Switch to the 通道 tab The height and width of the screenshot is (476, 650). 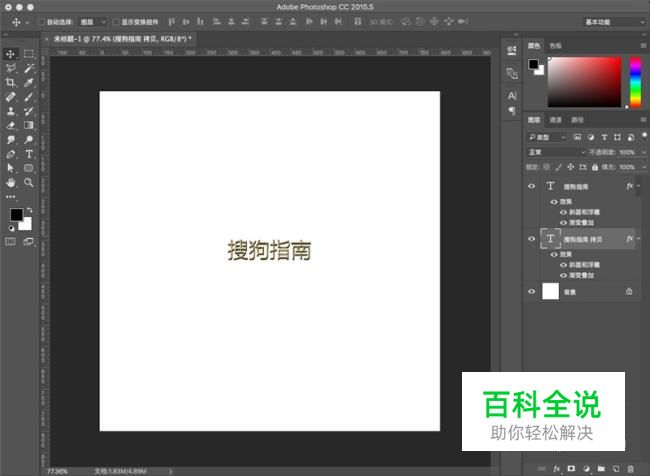554,120
